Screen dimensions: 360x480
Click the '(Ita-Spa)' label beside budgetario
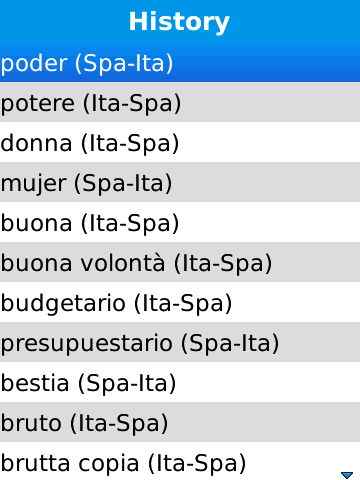coord(183,304)
